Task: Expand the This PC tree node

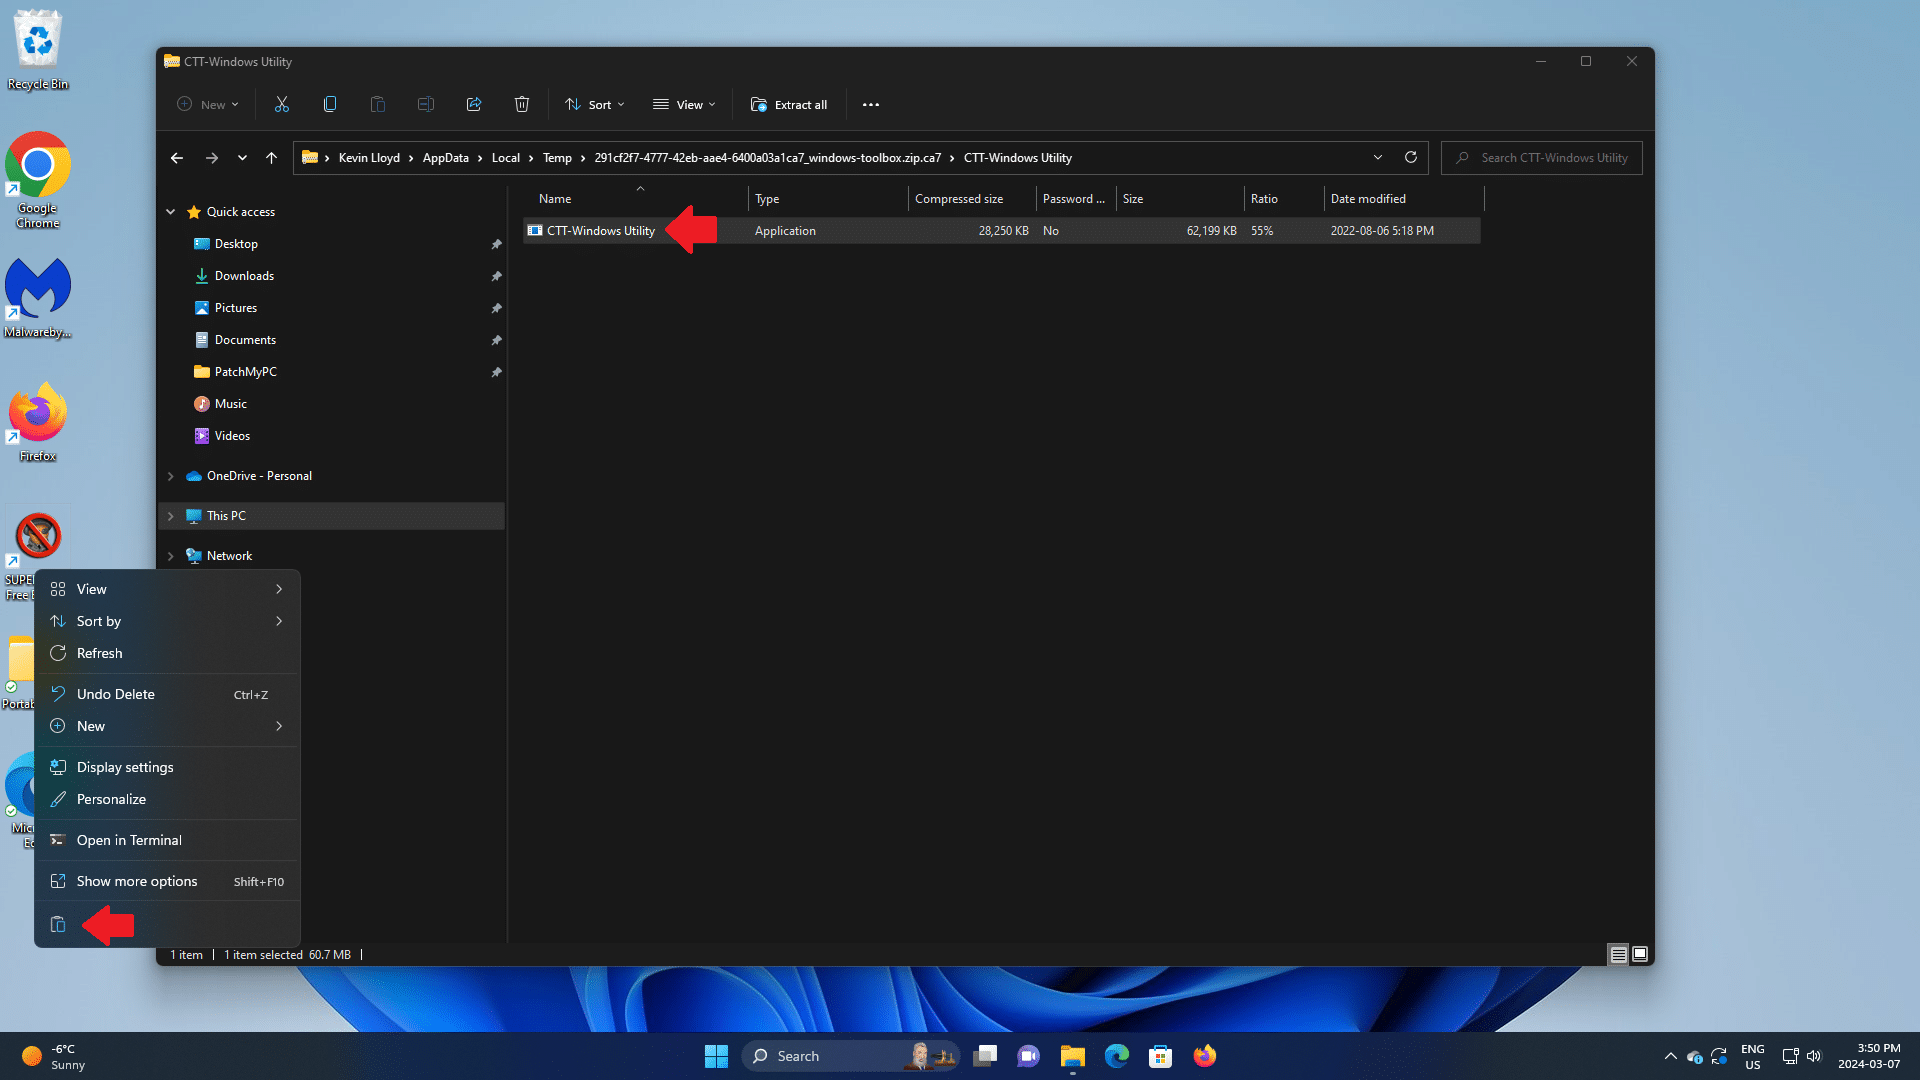Action: 171,516
